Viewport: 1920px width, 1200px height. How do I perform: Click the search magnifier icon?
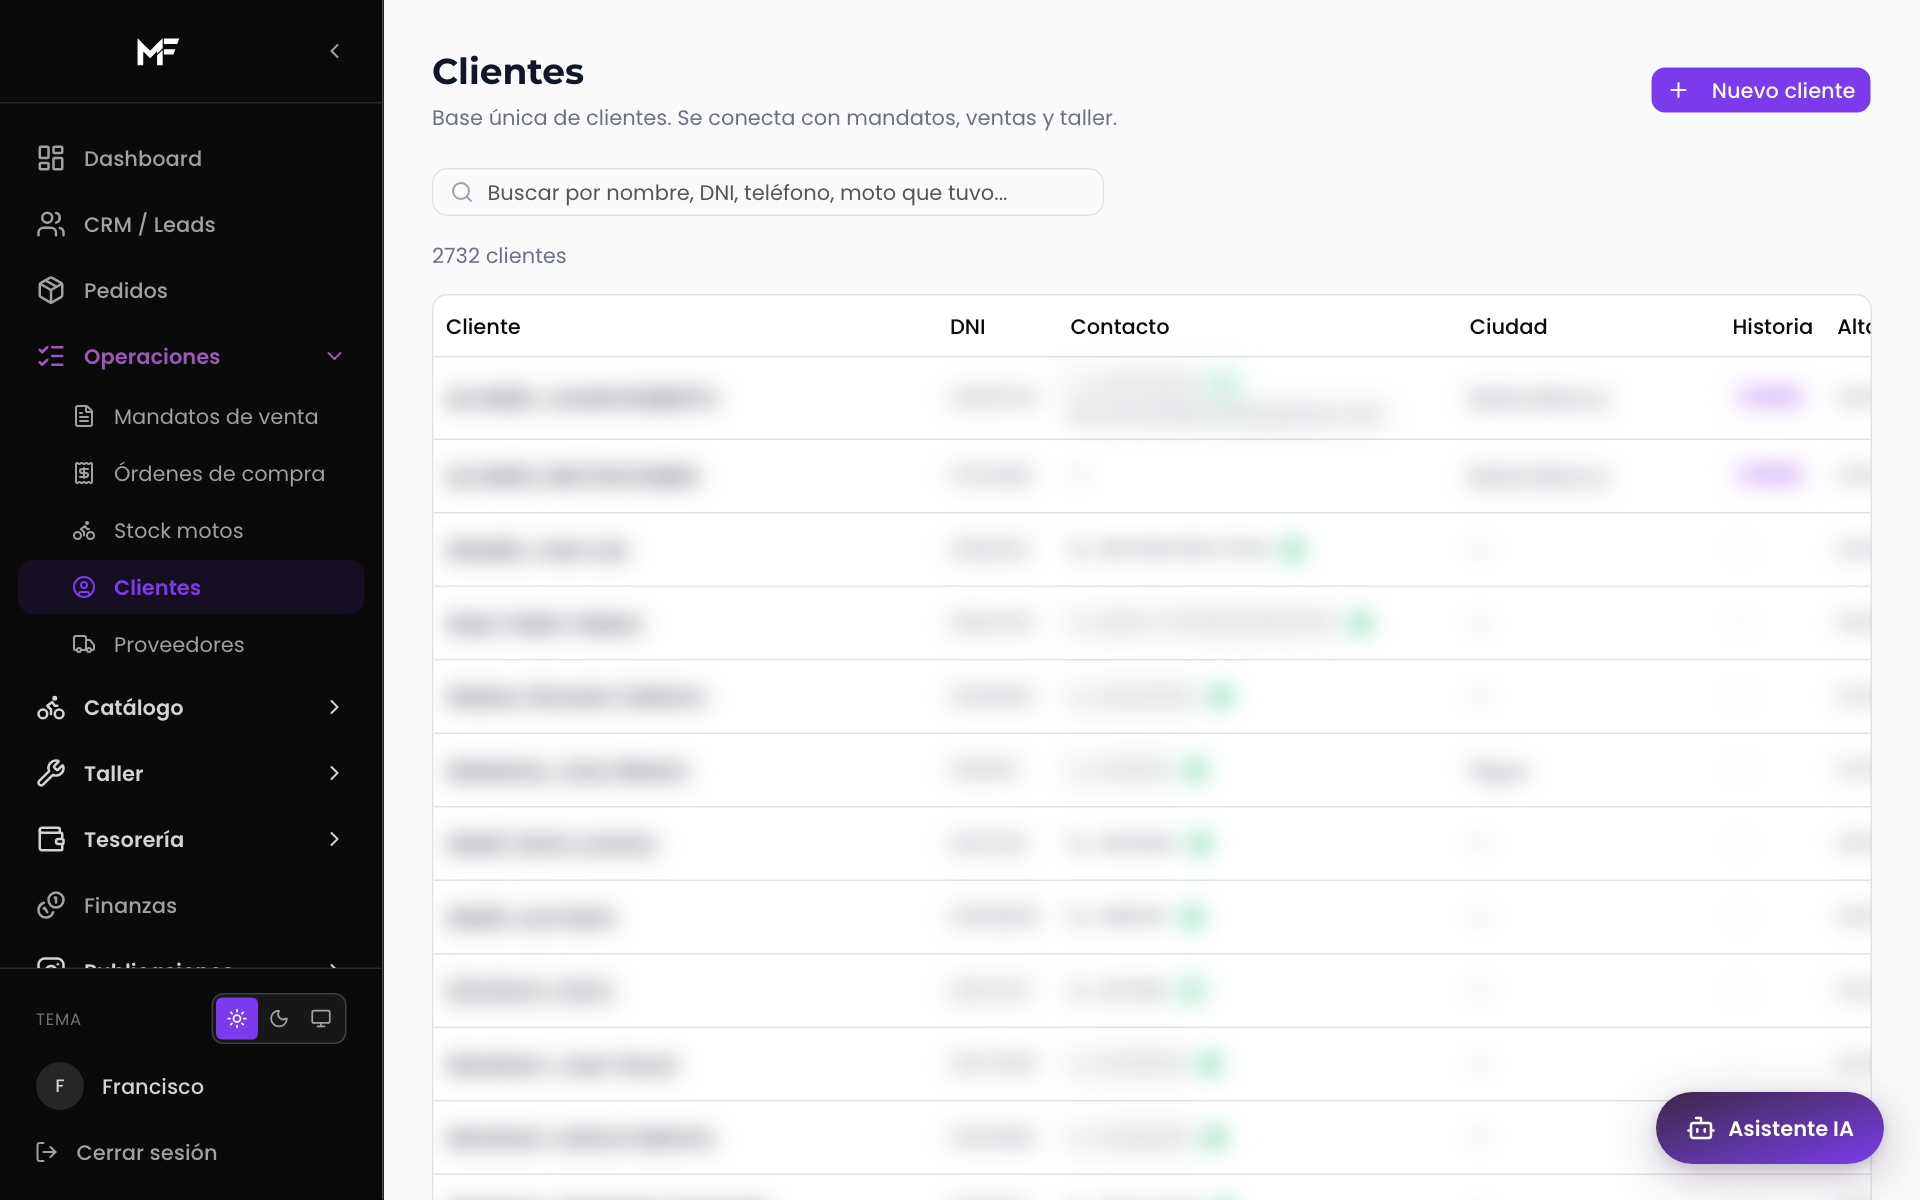462,192
